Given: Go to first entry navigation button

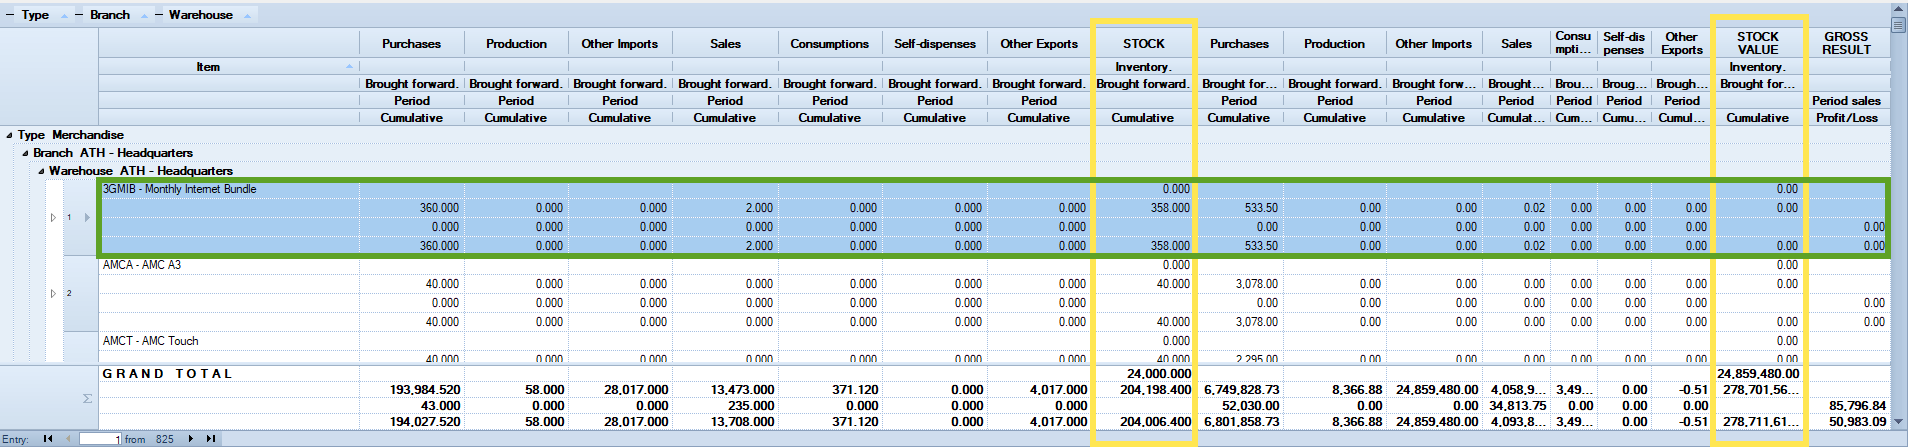Looking at the screenshot, I should coord(47,439).
